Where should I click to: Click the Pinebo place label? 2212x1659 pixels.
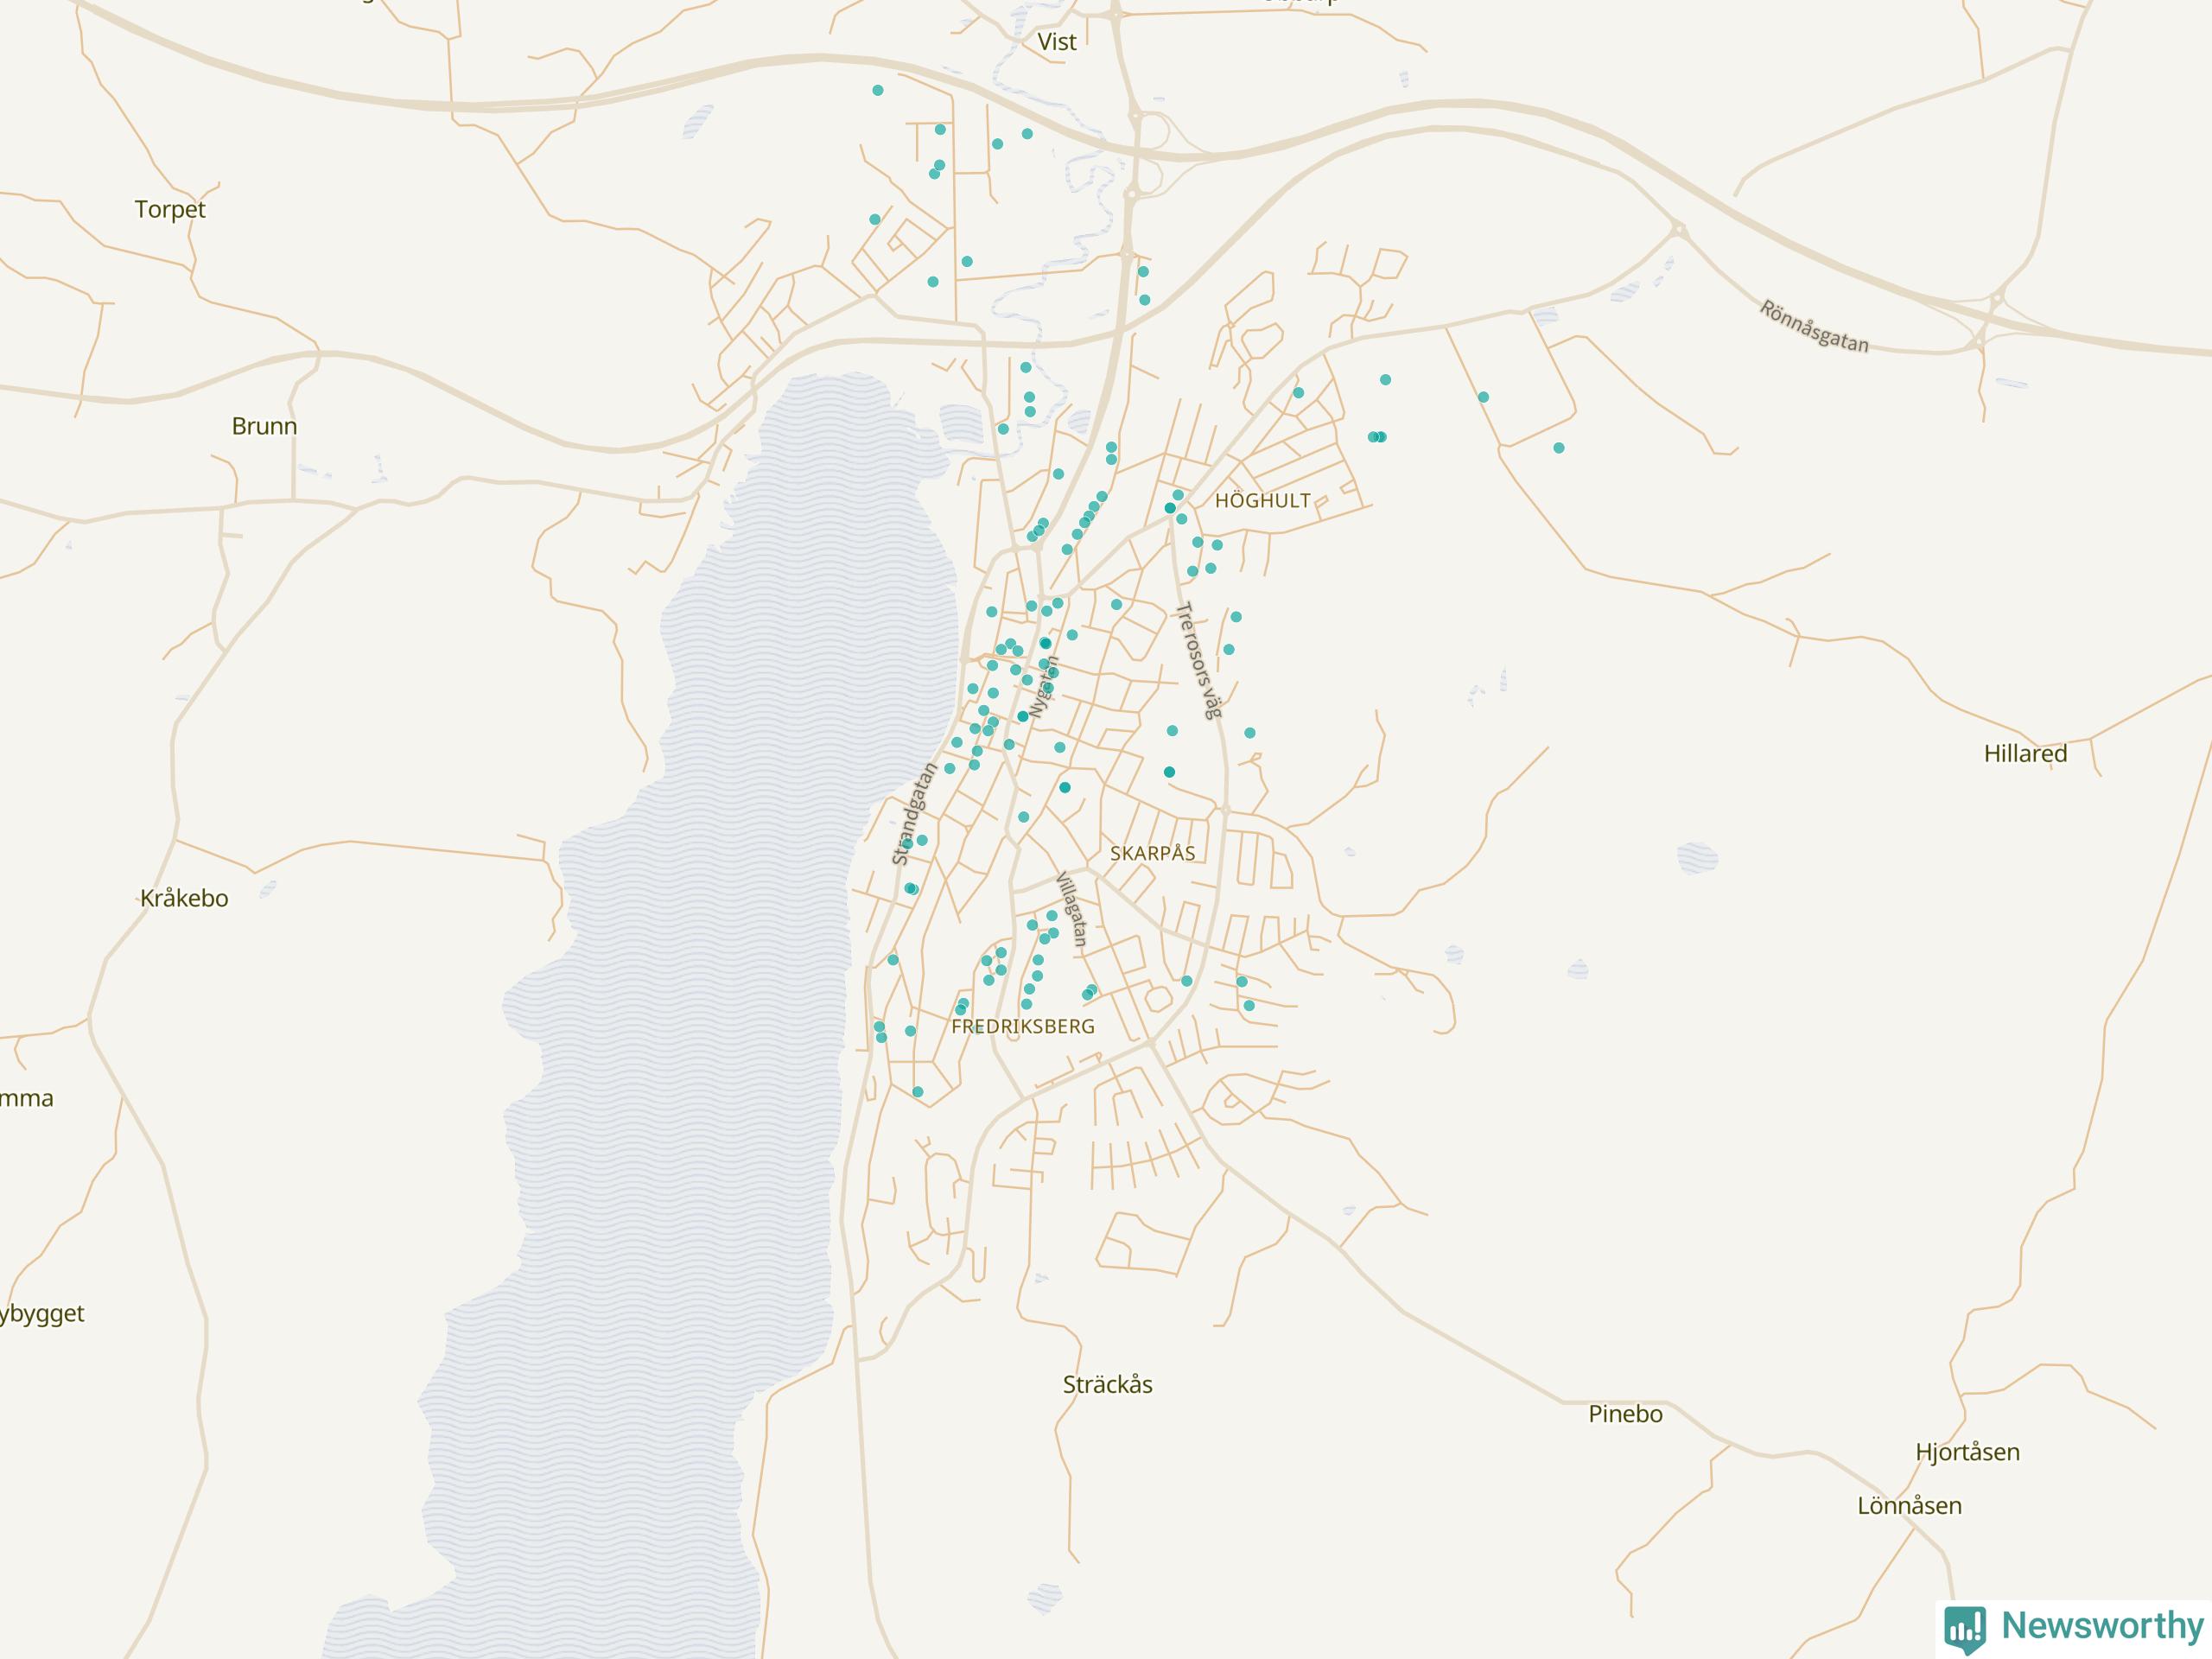click(1625, 1413)
